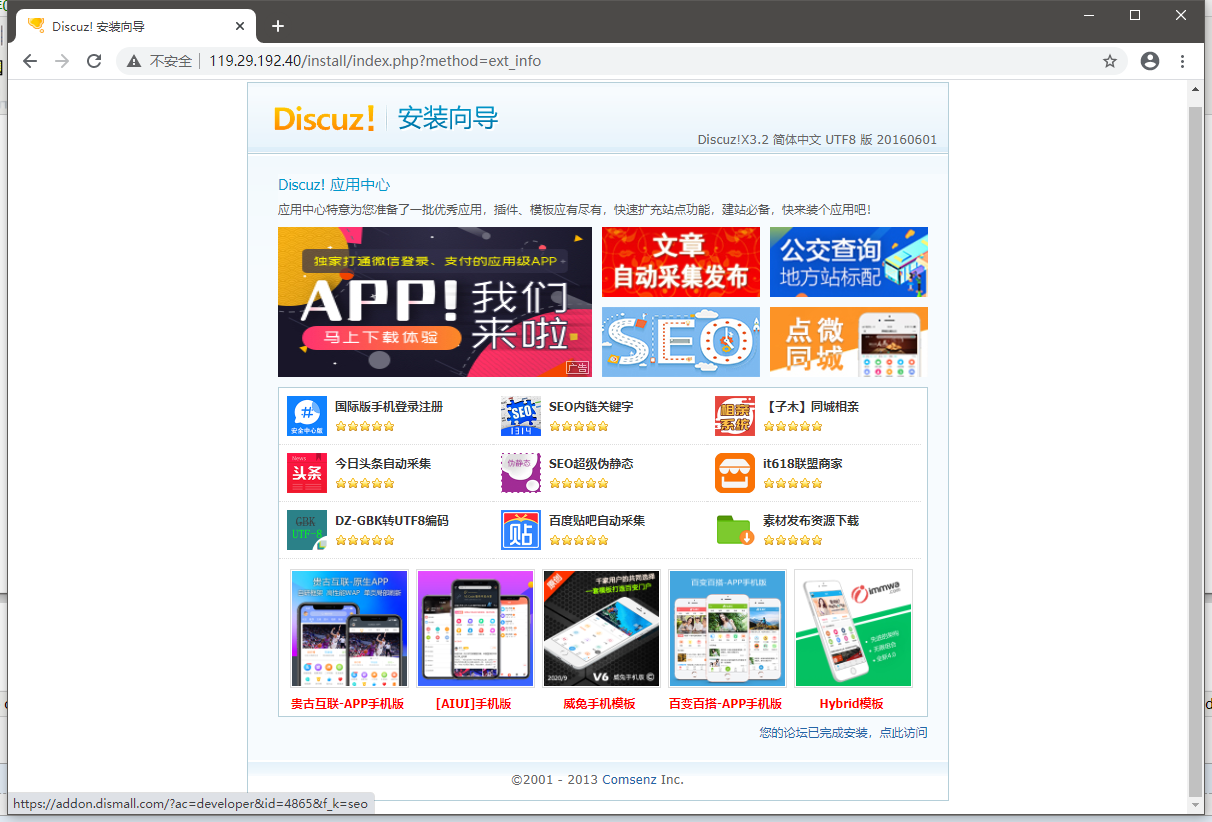Open the Hybrid模板 immwa thumbnail
The image size is (1212, 822).
pos(854,628)
